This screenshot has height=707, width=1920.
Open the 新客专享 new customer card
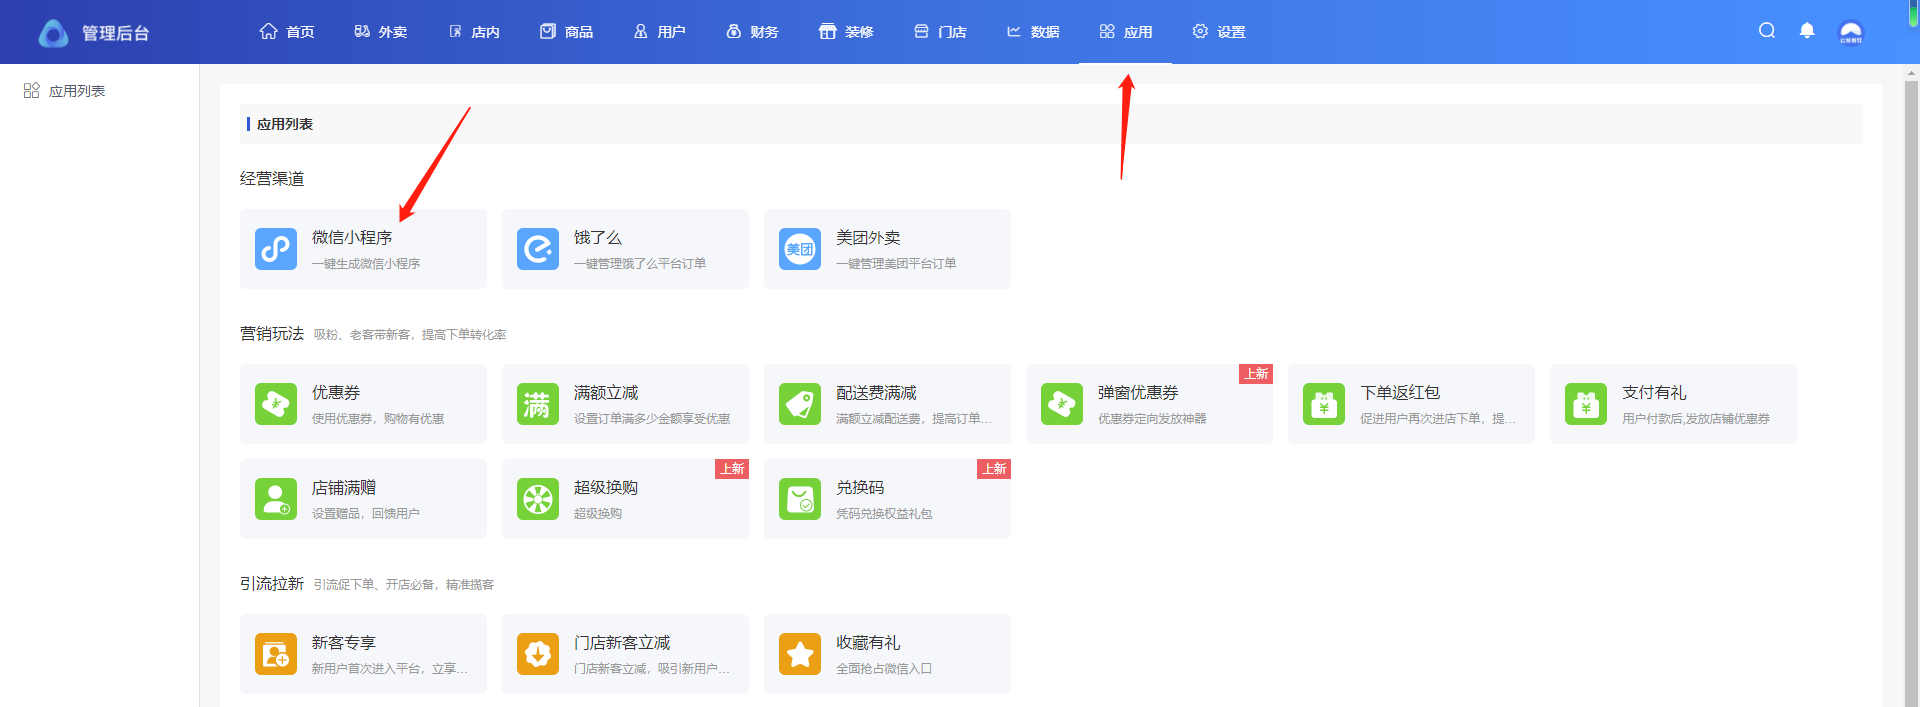point(363,654)
